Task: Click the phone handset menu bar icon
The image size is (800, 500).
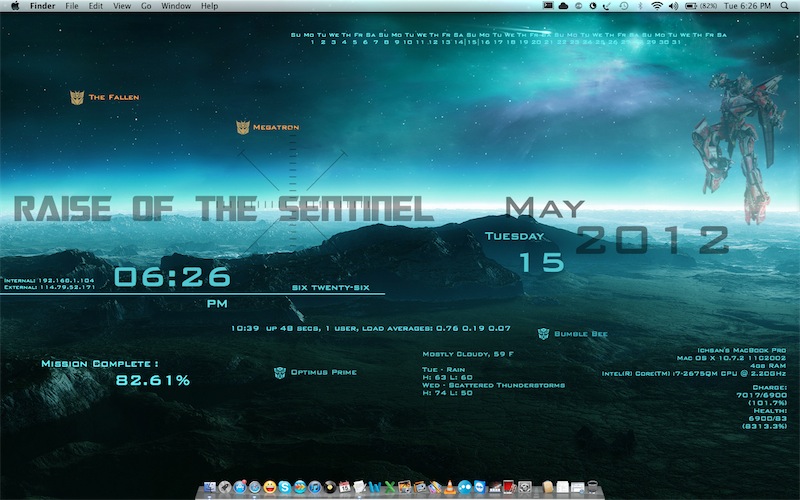Action: coord(607,6)
